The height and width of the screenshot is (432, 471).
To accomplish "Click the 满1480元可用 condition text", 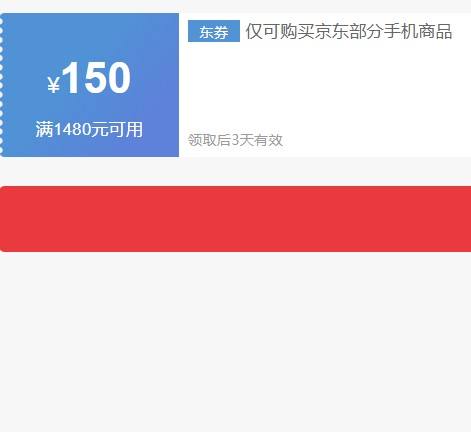I will (x=89, y=129).
